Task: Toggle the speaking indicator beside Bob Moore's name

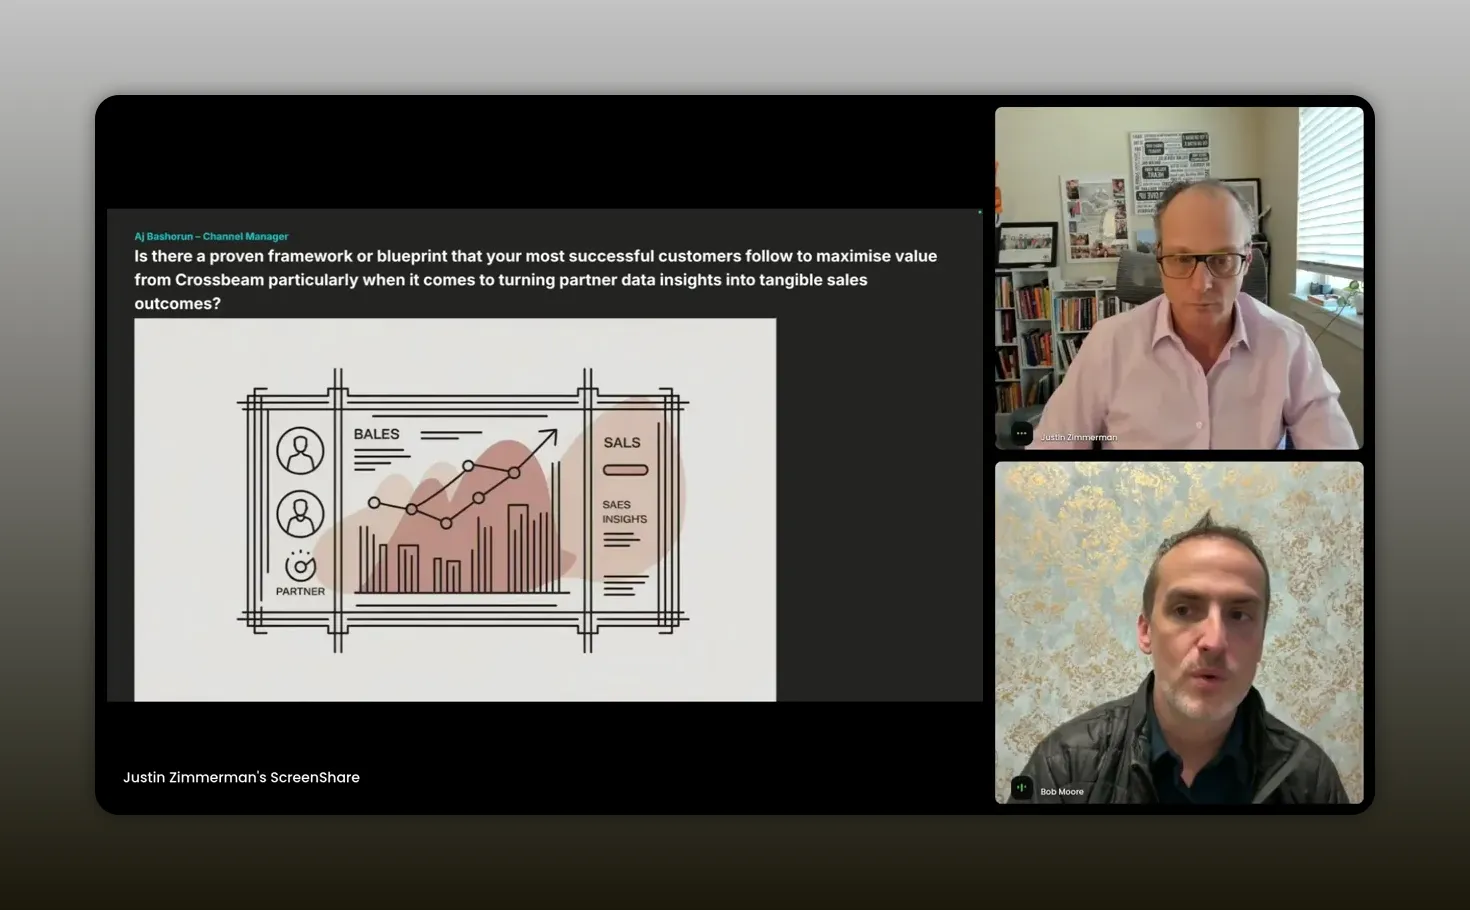Action: (x=1021, y=787)
